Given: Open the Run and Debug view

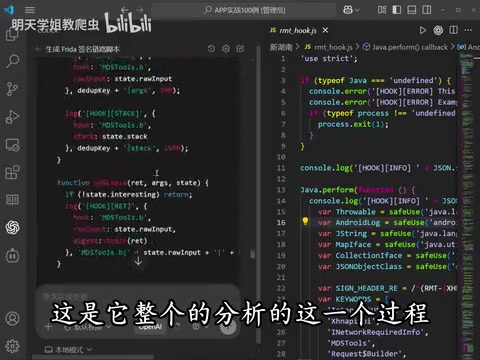Looking at the screenshot, I should tap(13, 117).
